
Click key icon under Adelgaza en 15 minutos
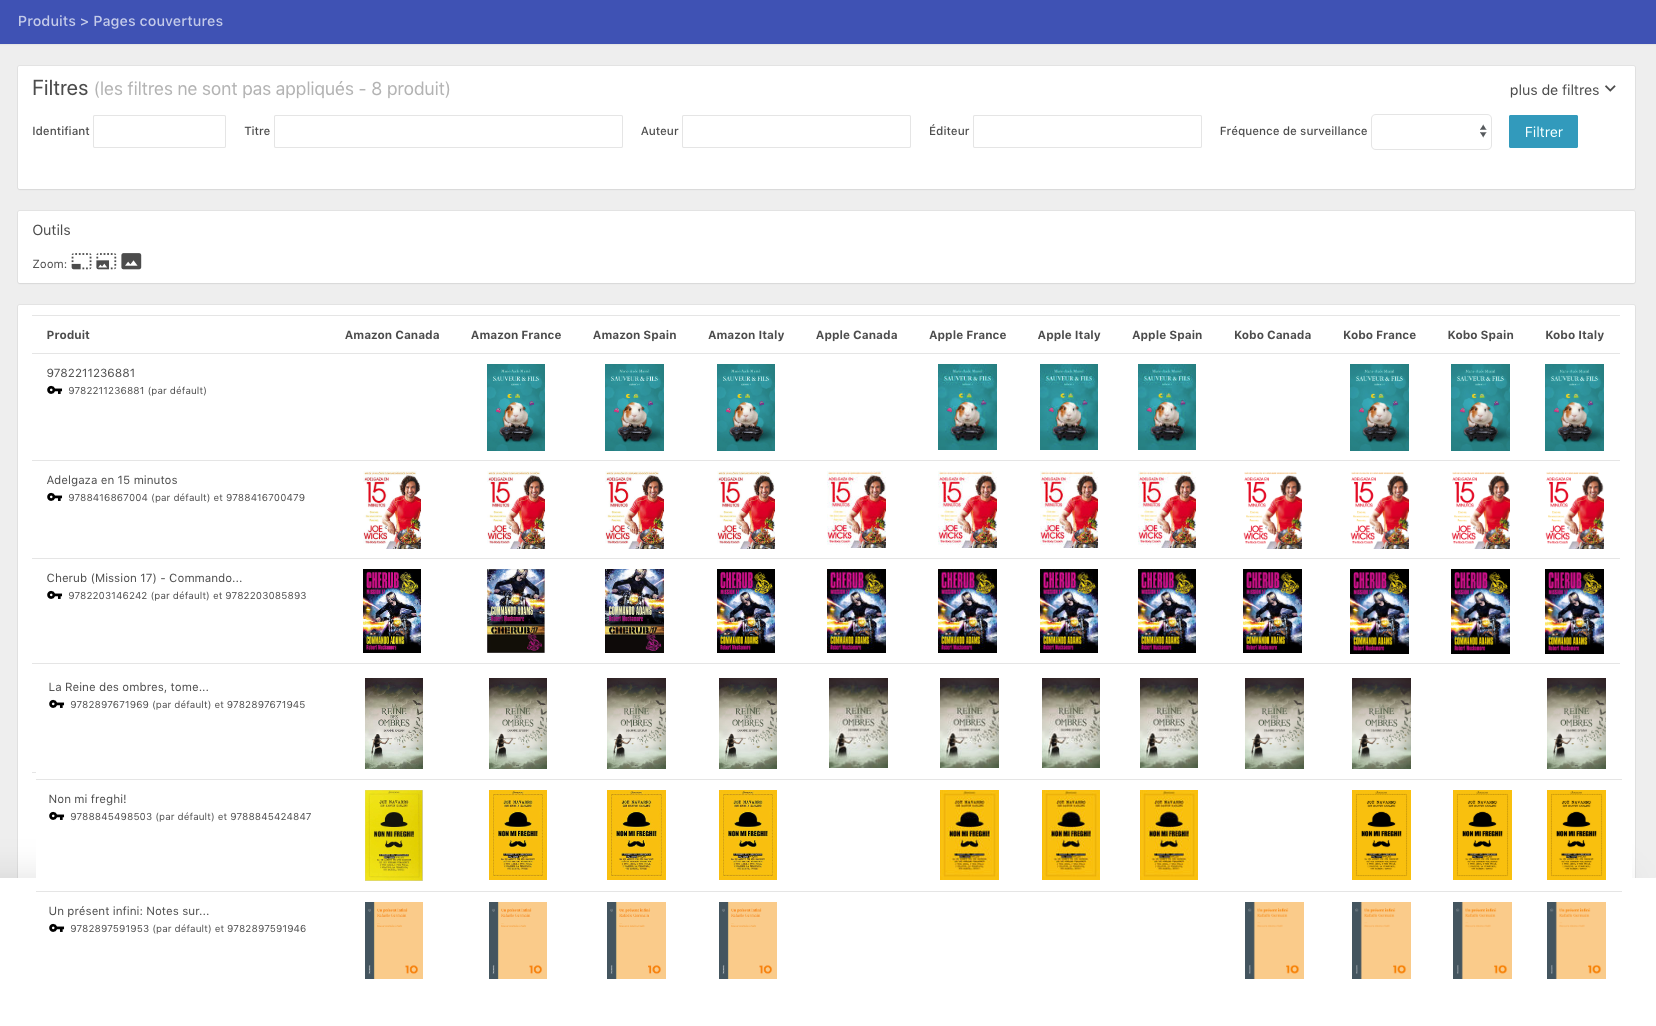(x=55, y=498)
